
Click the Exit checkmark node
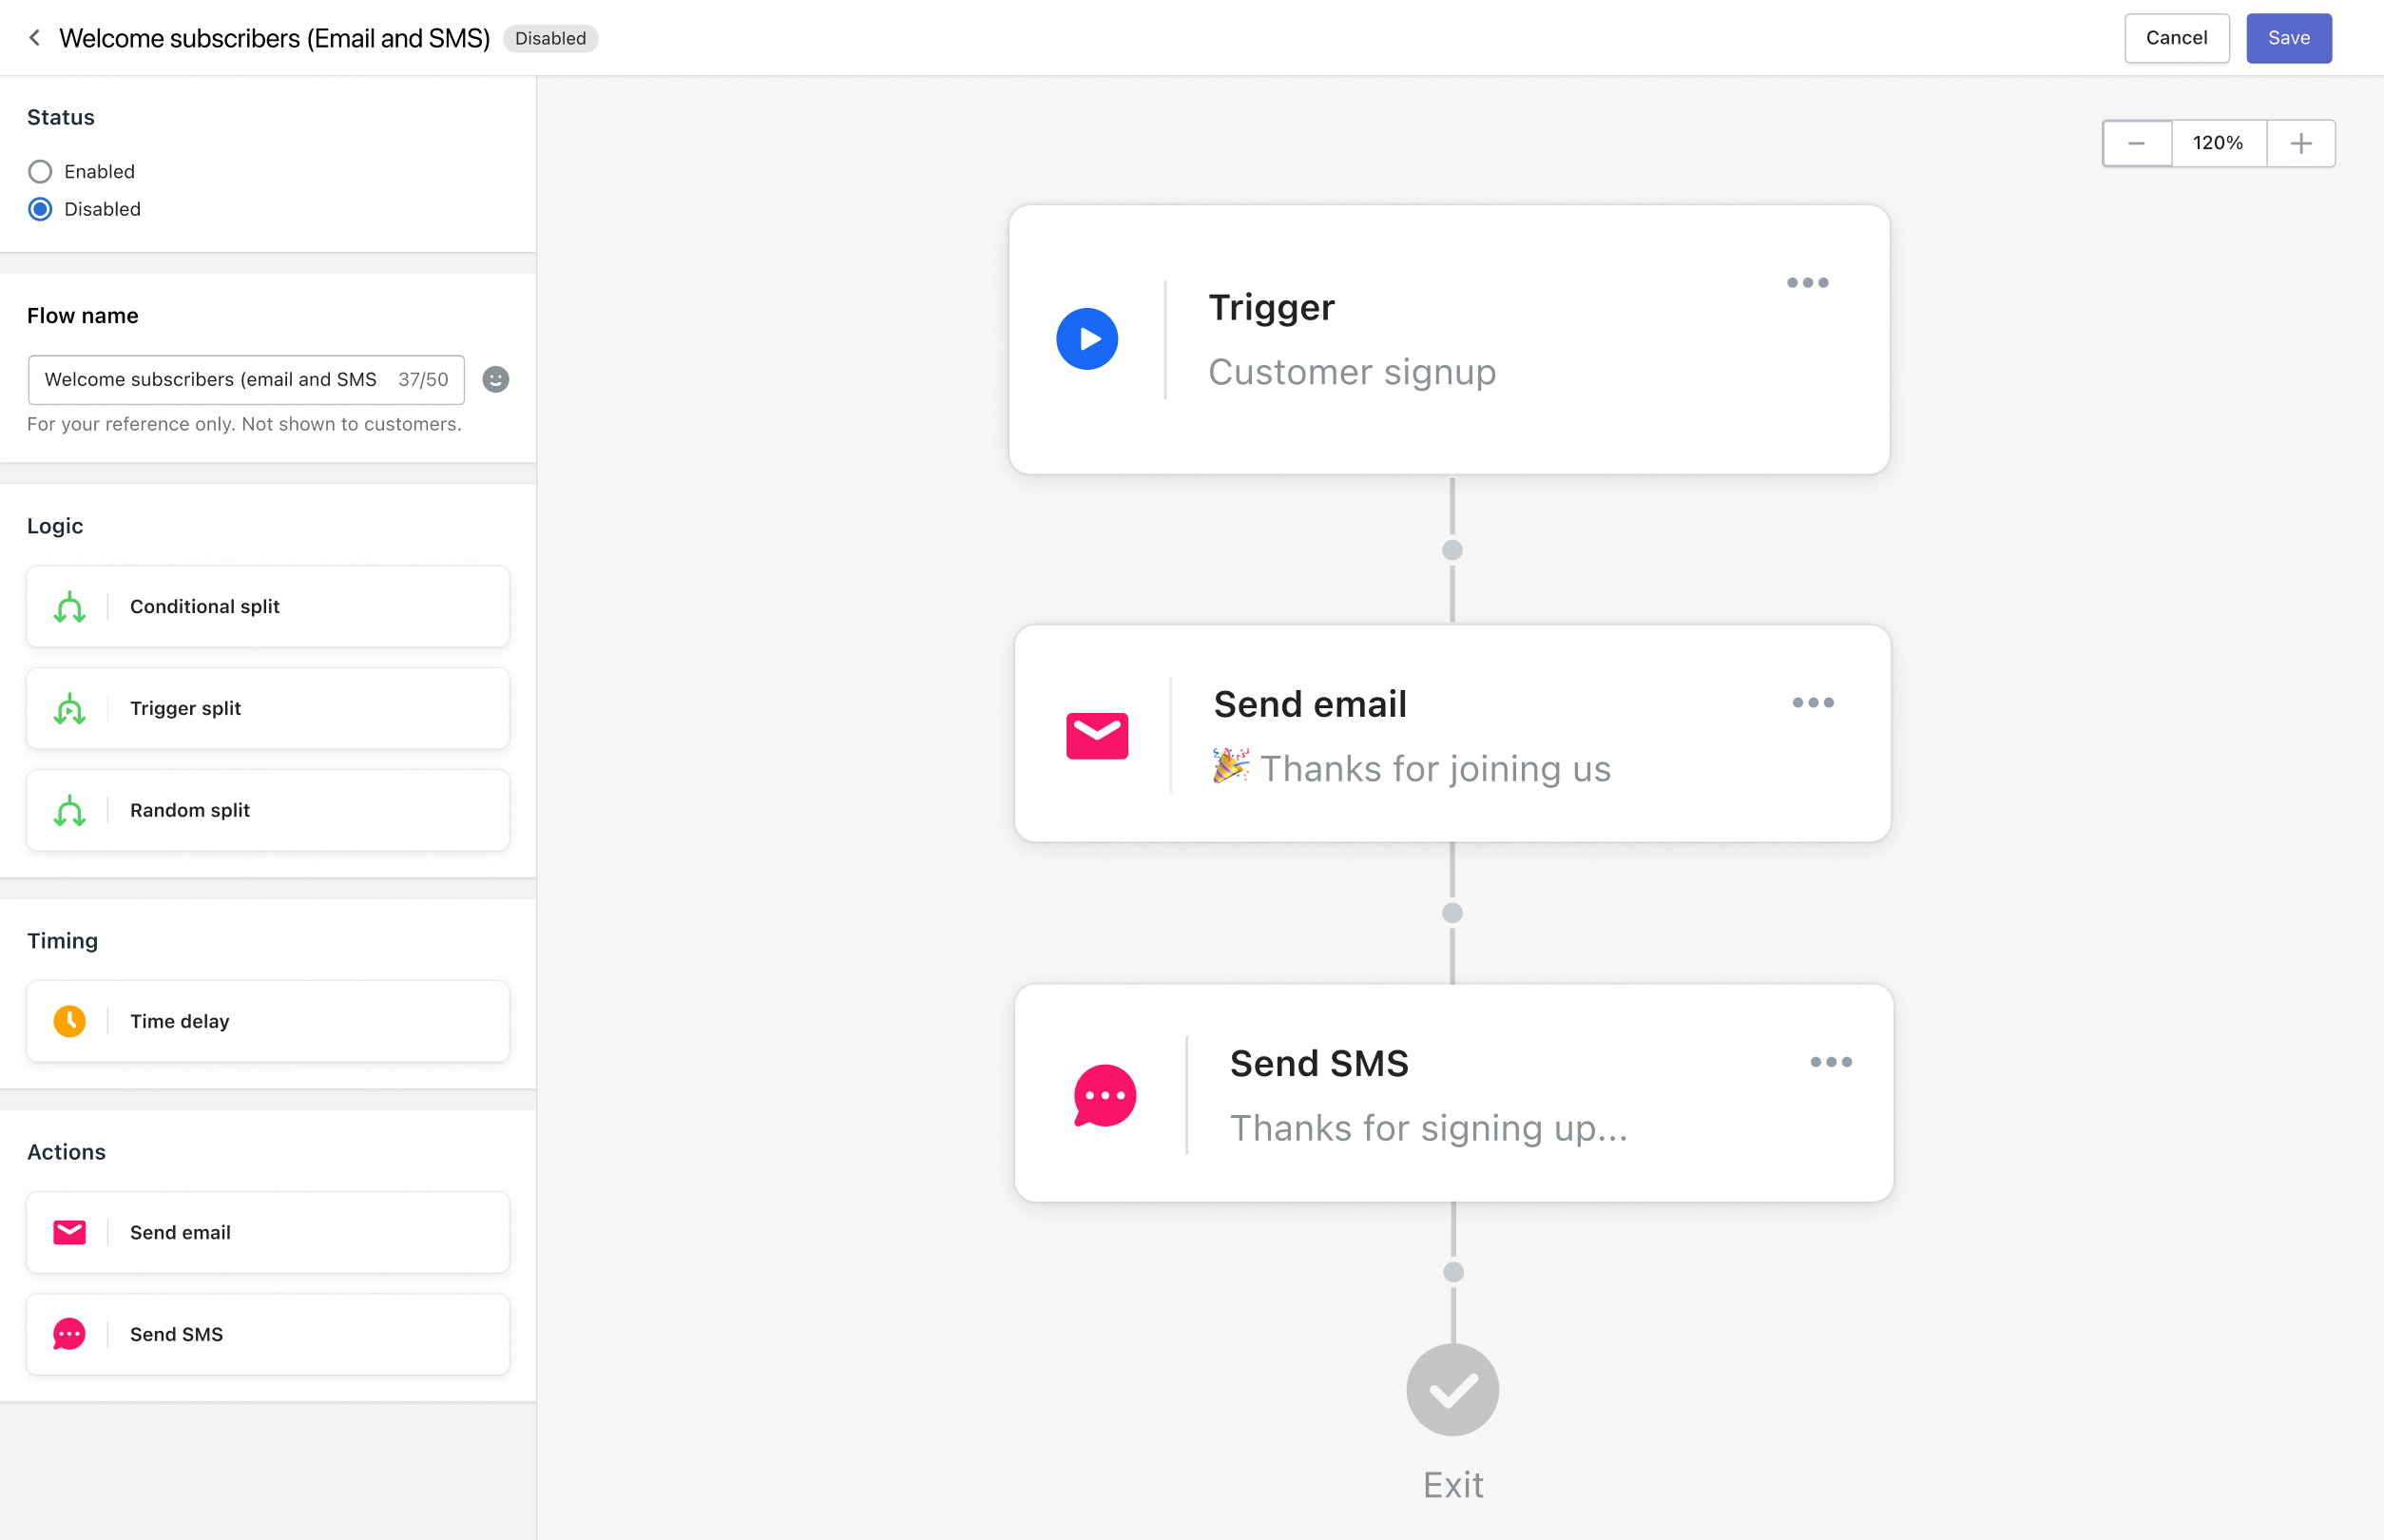click(1454, 1389)
